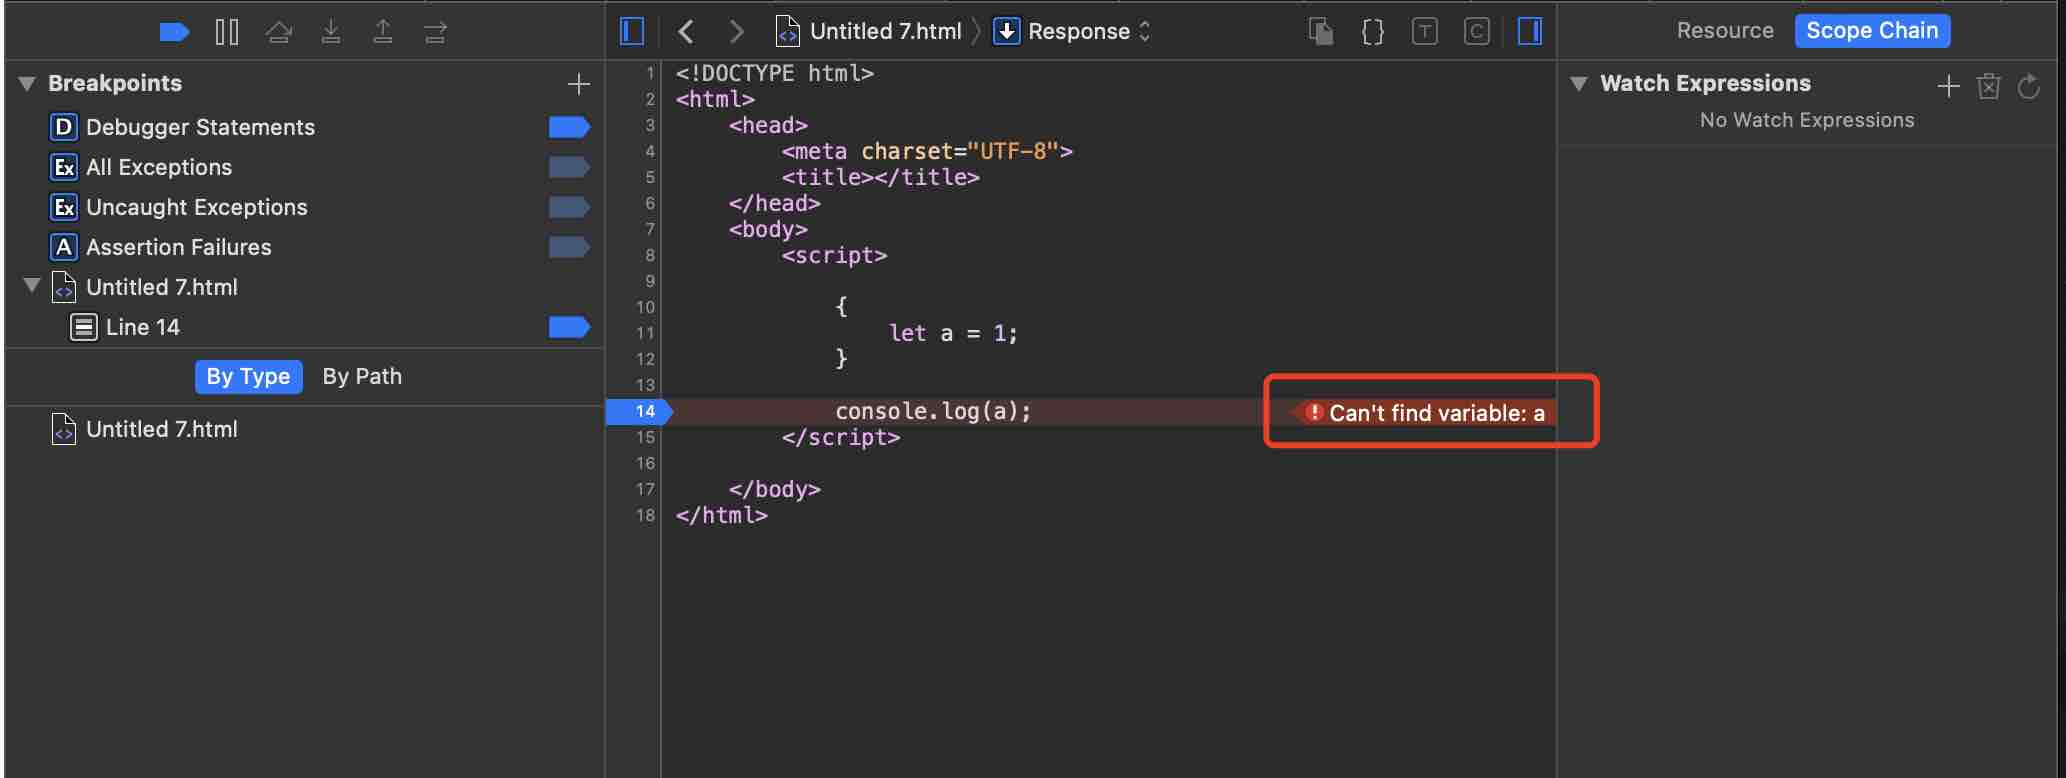Click the Step next-statement icon

435,33
